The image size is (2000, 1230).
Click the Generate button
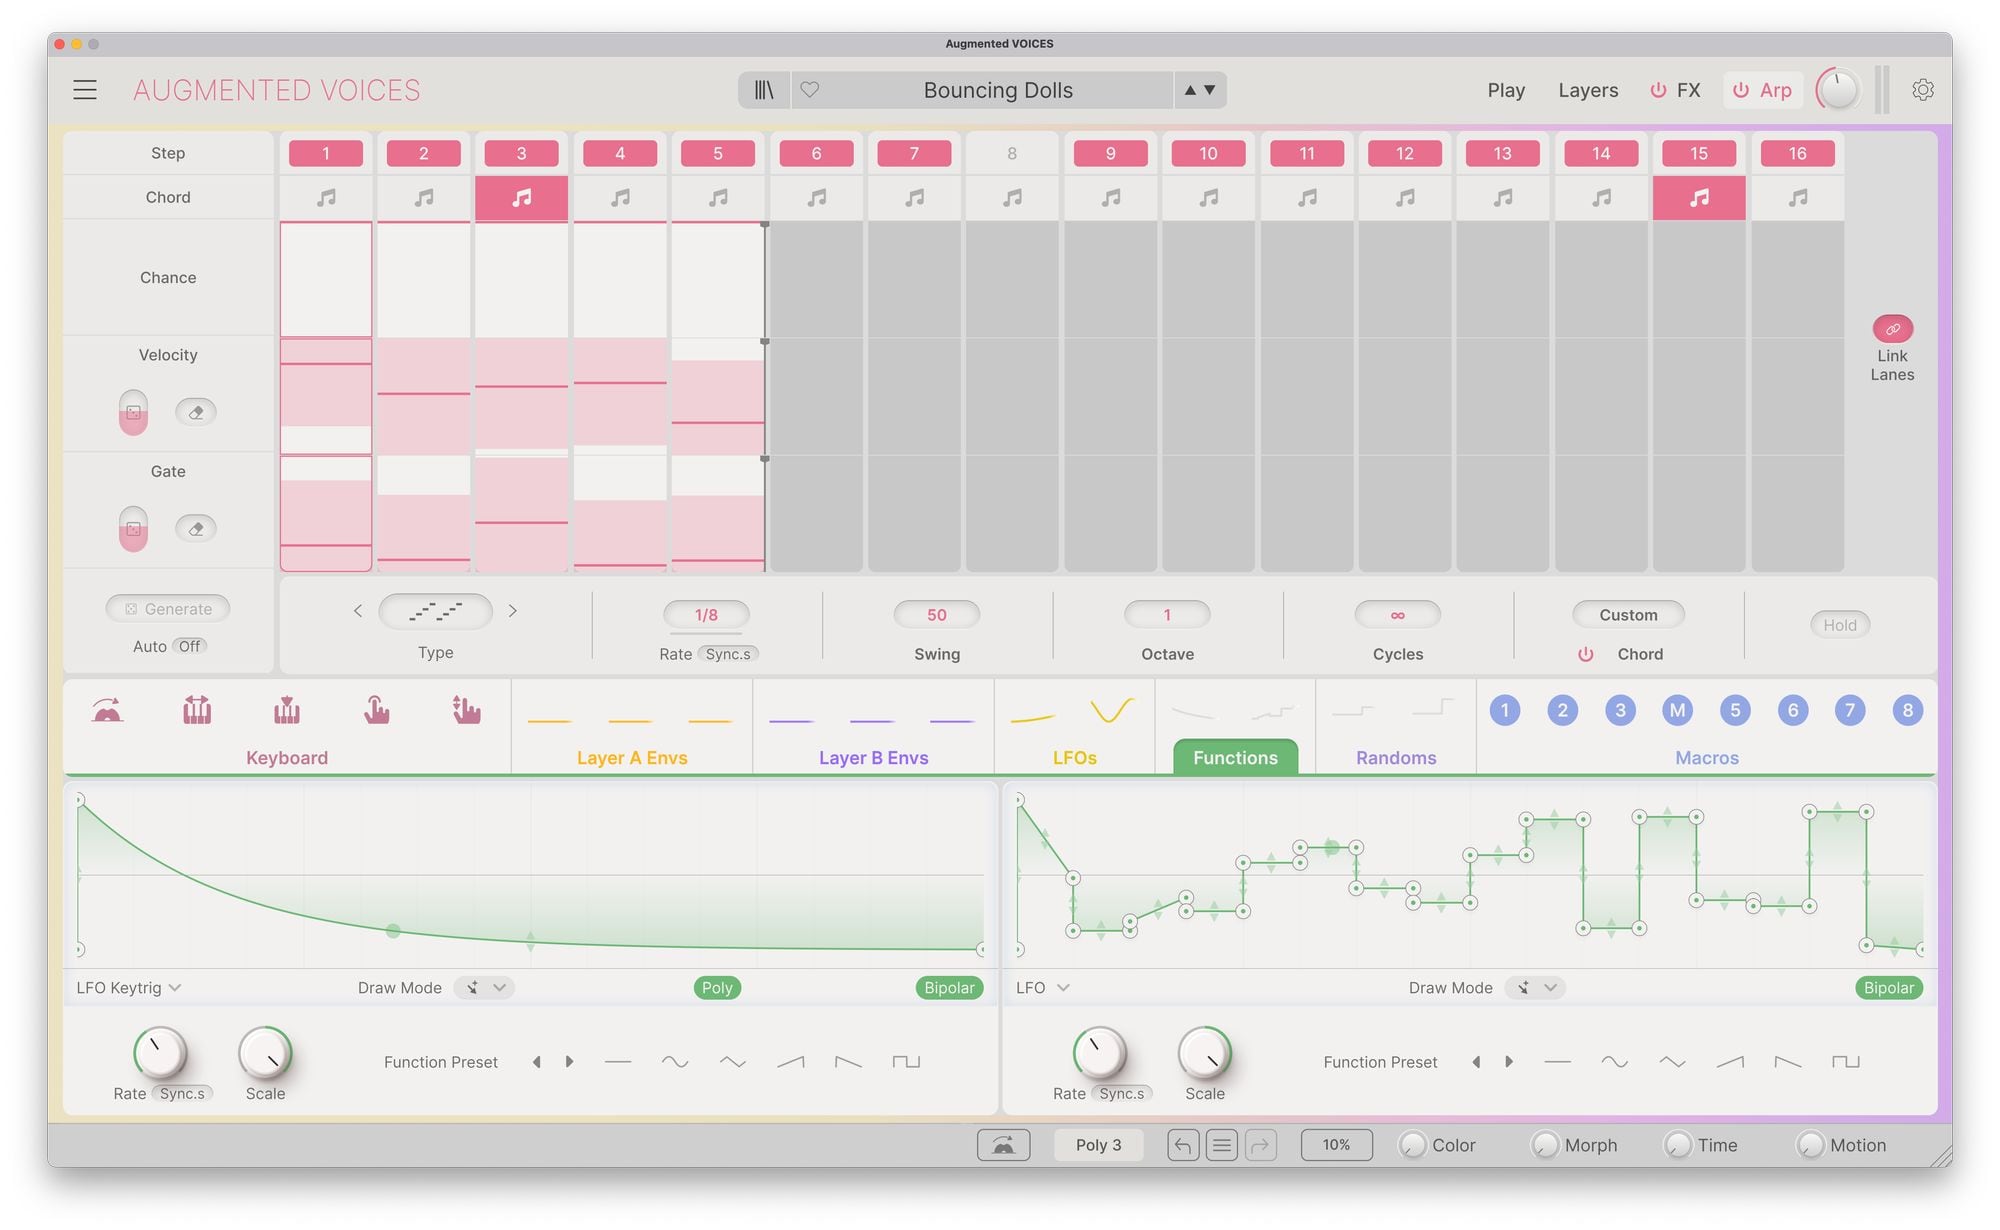tap(168, 609)
